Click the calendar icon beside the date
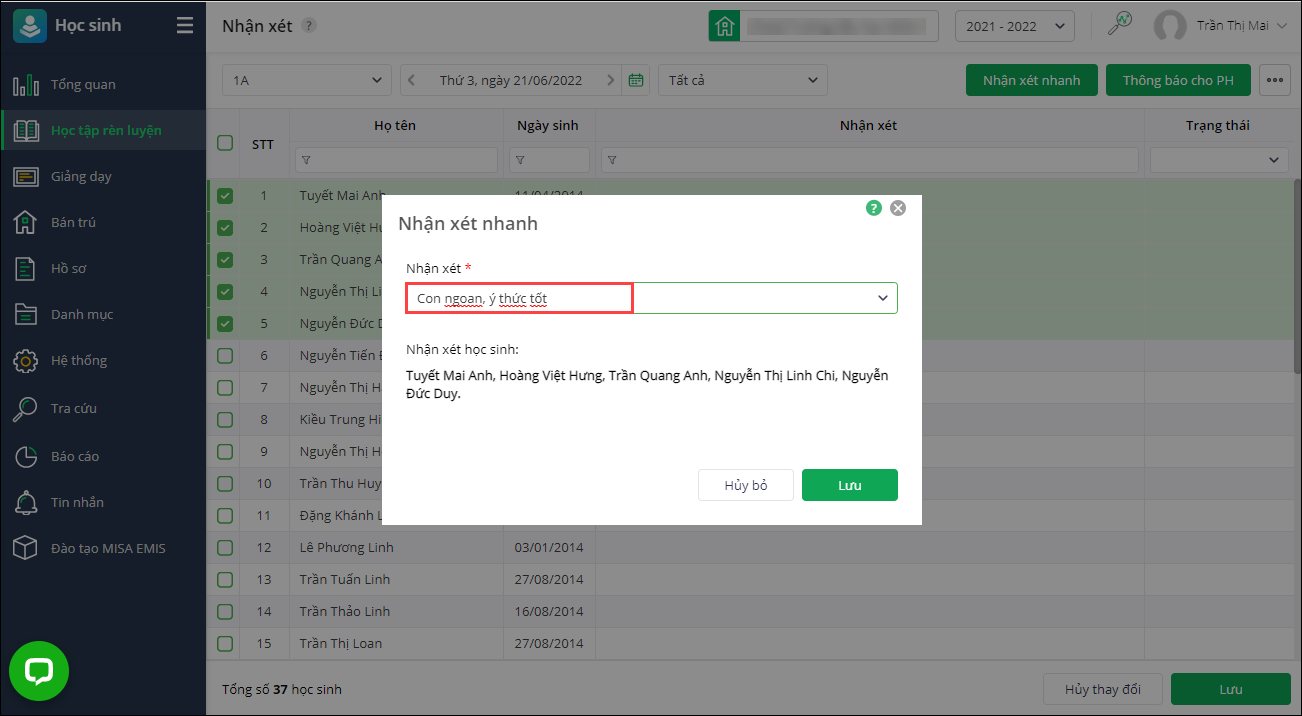This screenshot has width=1302, height=716. [635, 80]
